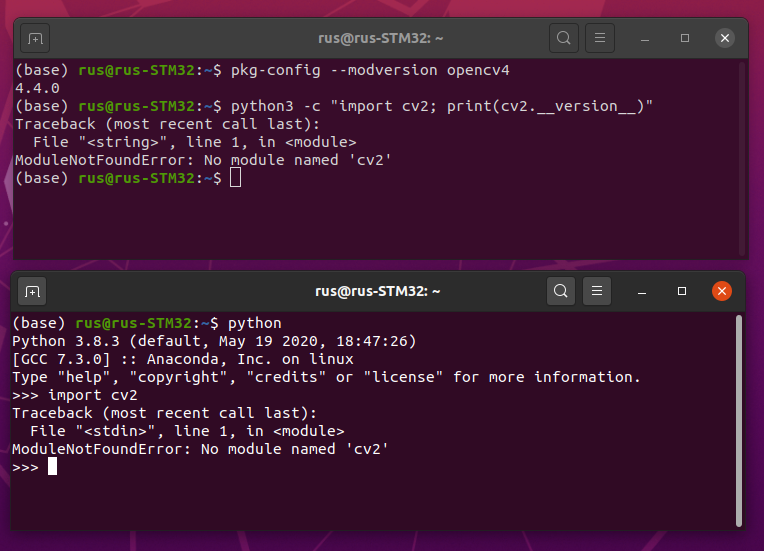Click '[GCC 7.3.0] :: Anaconda, Inc.' line
This screenshot has height=551, width=764.
[183, 360]
